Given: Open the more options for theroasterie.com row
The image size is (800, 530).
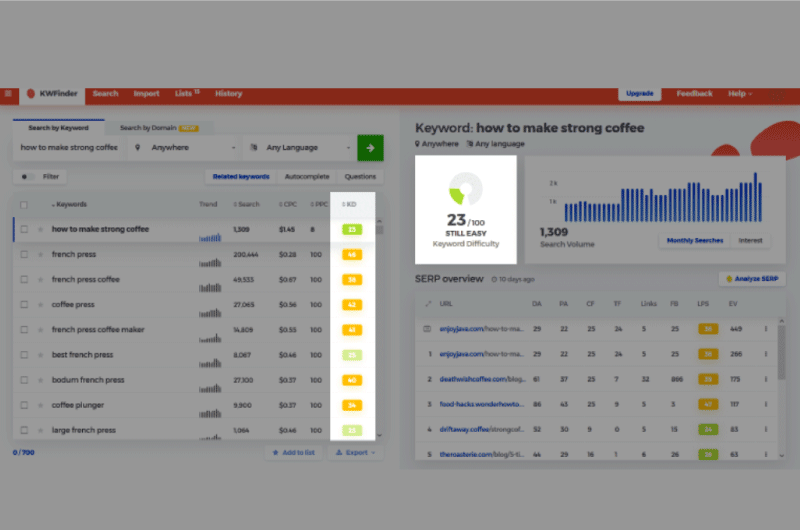Looking at the screenshot, I should coord(766,454).
